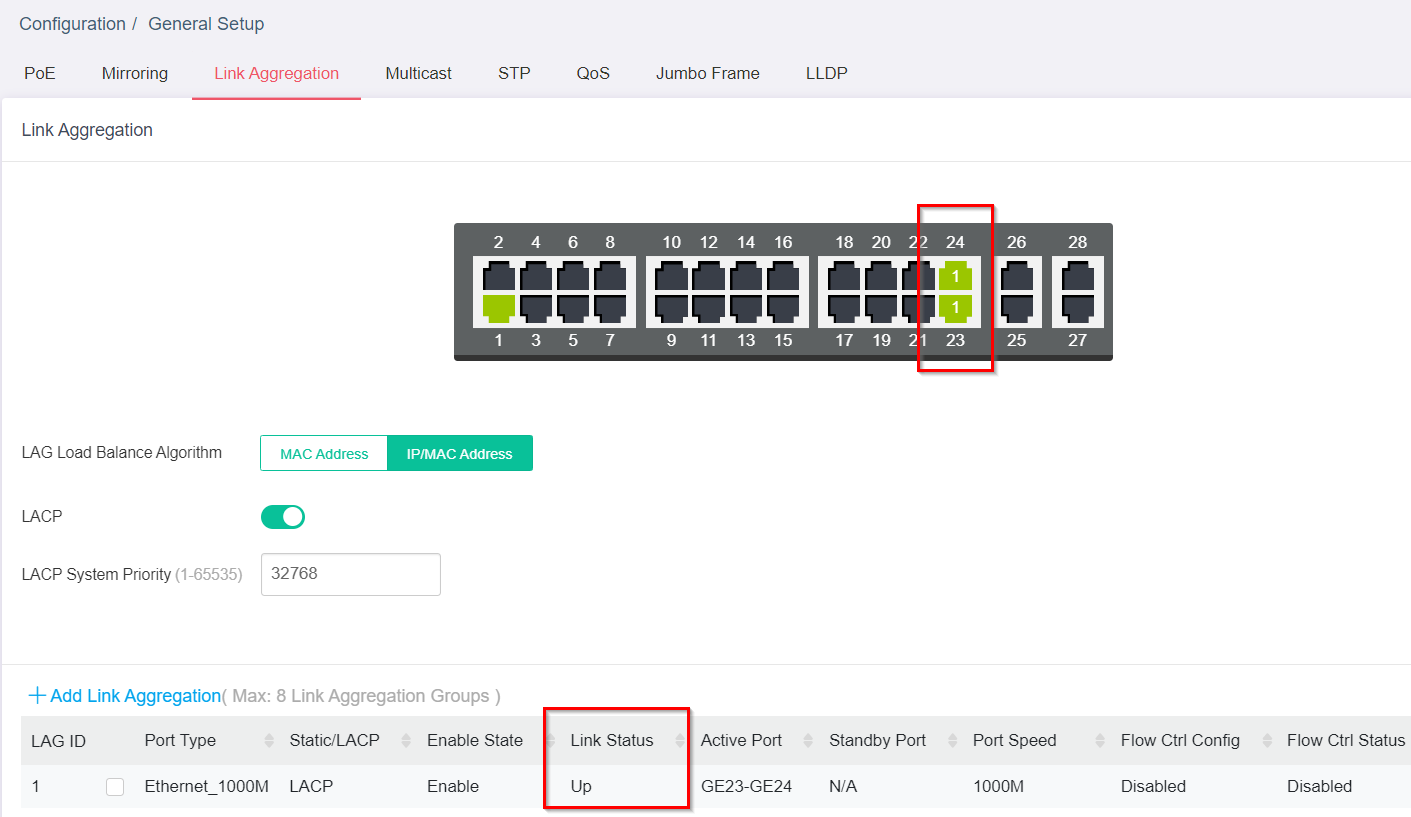Switch to the Multicast tab
1411x817 pixels.
pos(418,73)
